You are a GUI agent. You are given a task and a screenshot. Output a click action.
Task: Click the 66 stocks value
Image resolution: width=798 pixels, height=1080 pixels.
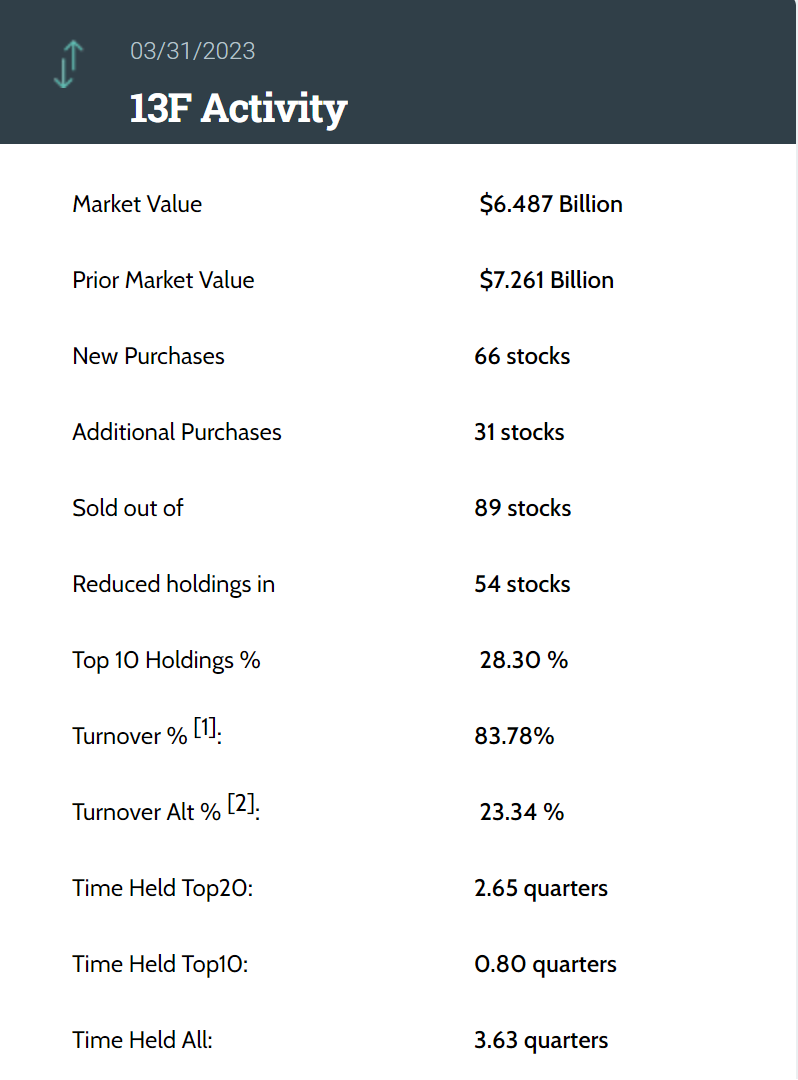point(522,356)
